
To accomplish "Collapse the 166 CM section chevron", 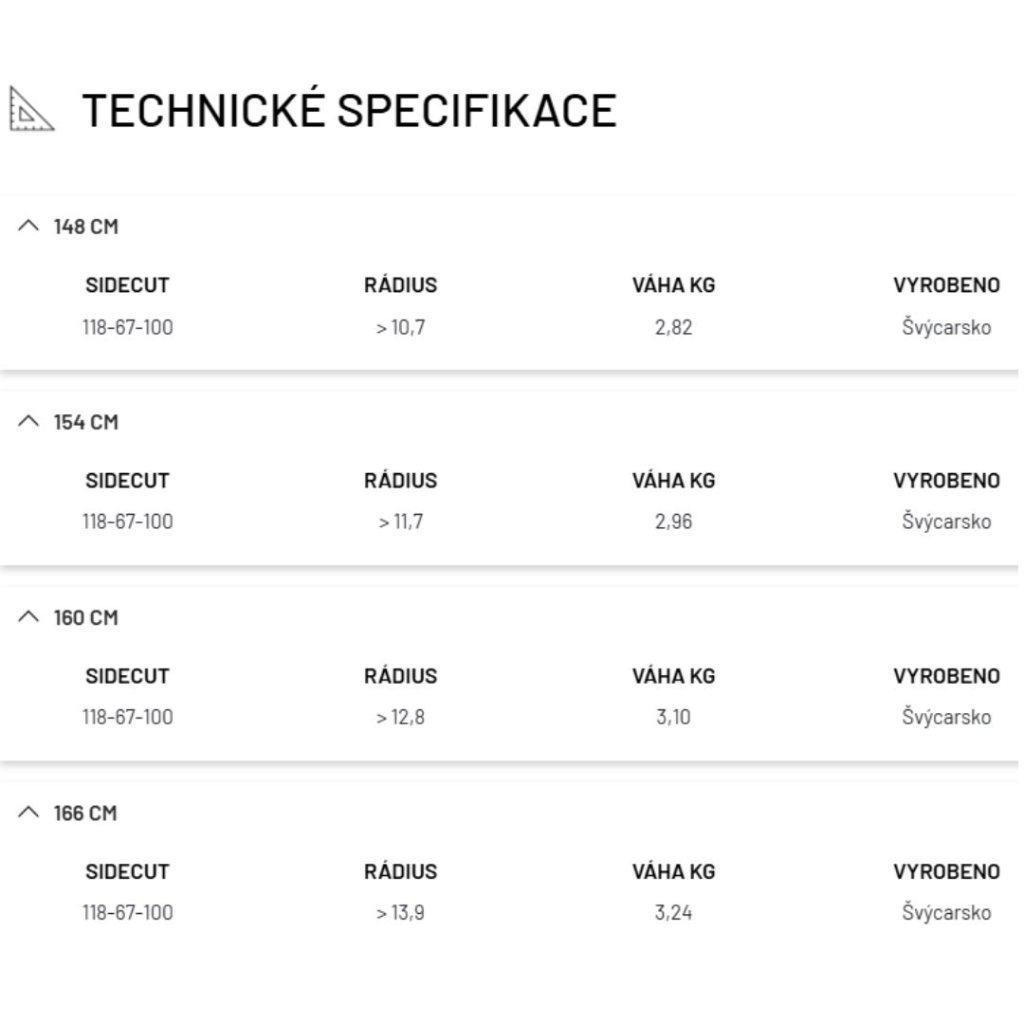I will coord(27,813).
